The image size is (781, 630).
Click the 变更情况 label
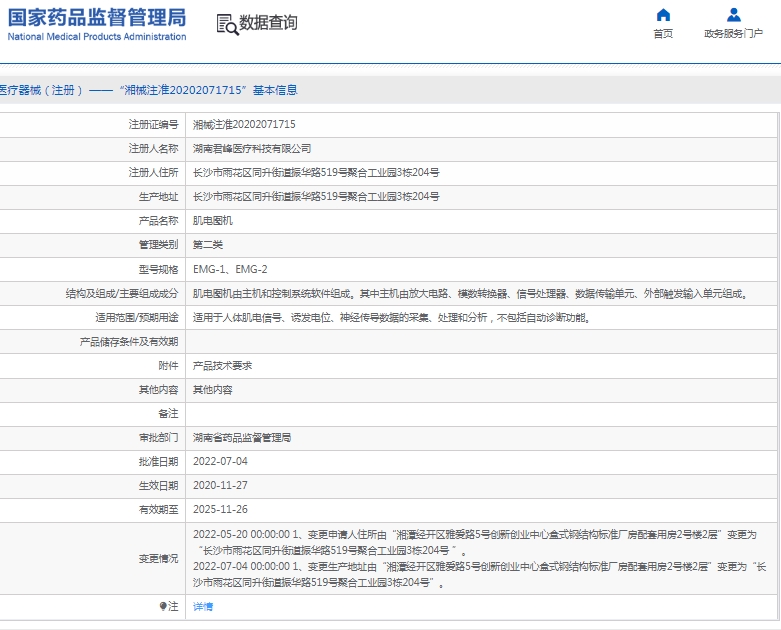[x=158, y=558]
